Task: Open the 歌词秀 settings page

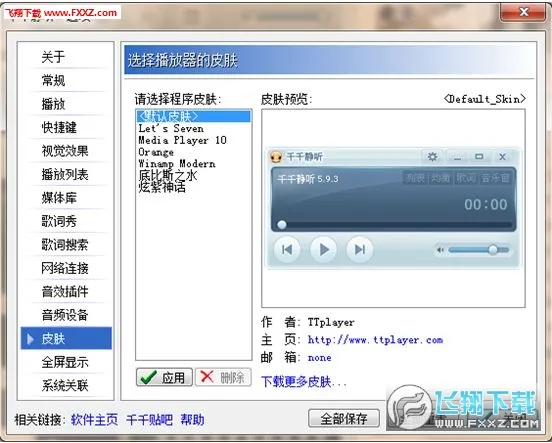Action: (x=59, y=221)
